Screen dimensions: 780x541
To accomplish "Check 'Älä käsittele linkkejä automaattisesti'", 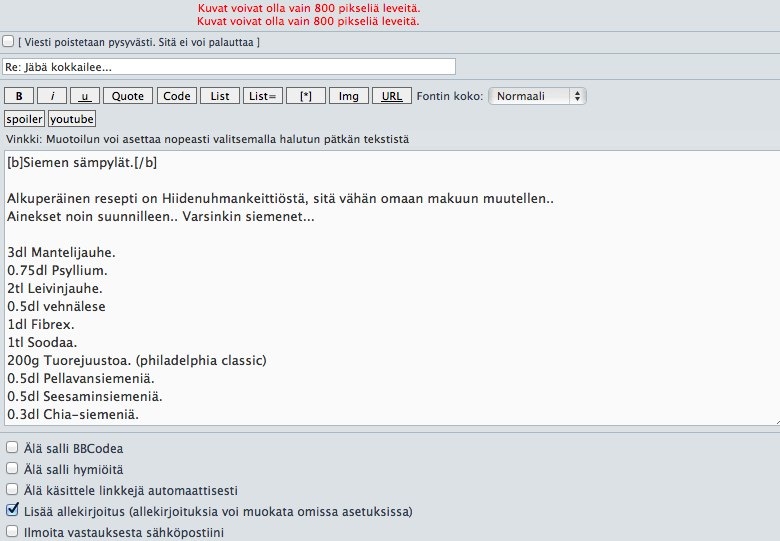I will click(x=12, y=490).
